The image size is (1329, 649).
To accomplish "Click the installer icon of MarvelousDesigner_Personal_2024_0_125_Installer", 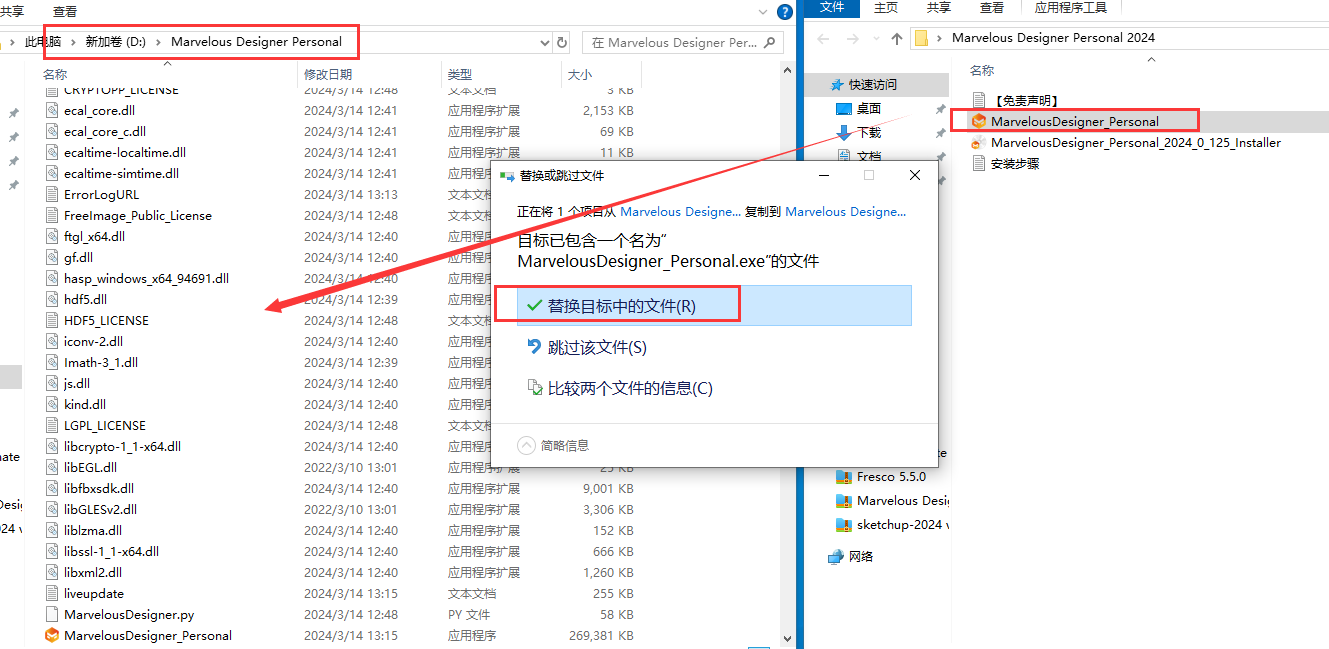I will [979, 142].
